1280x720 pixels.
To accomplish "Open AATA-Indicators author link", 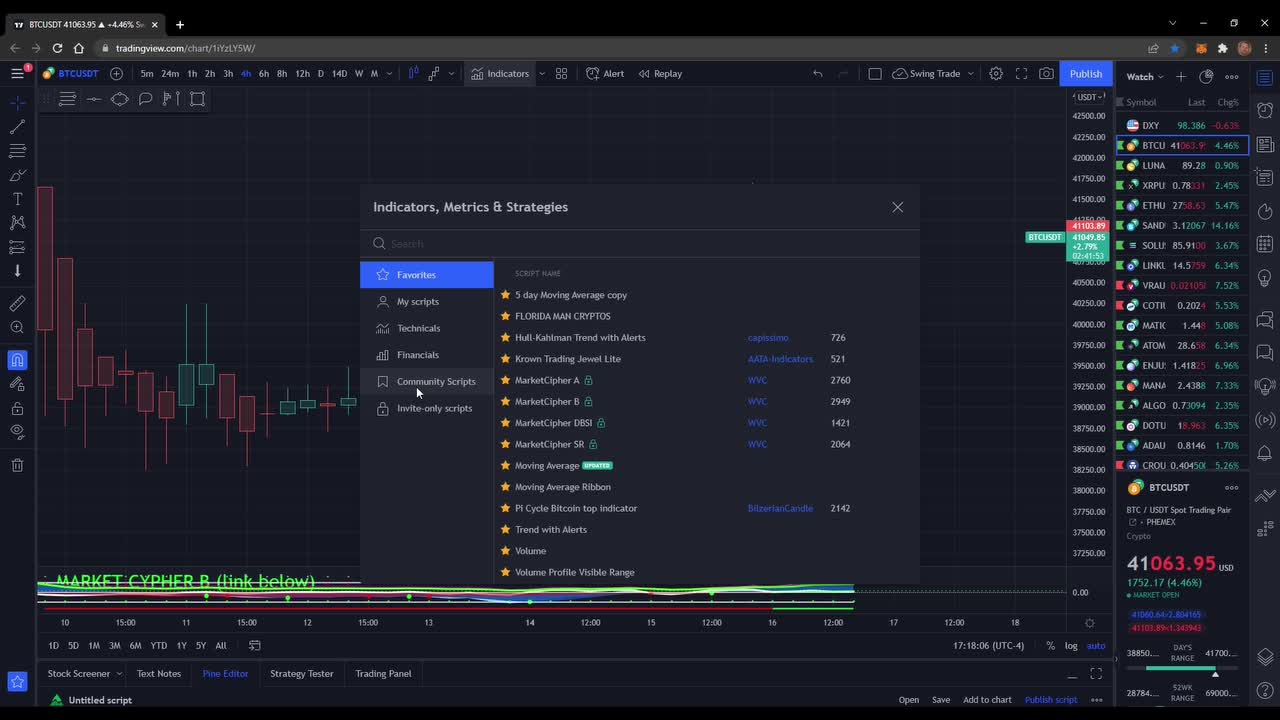I will (x=780, y=359).
